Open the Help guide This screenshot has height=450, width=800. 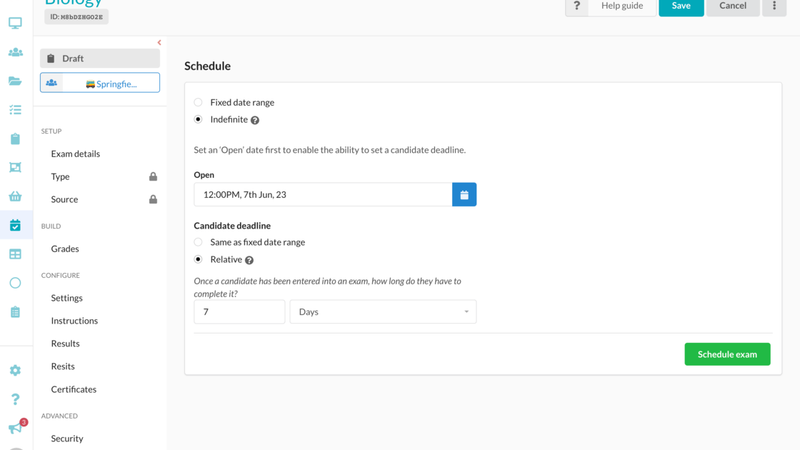pyautogui.click(x=622, y=6)
